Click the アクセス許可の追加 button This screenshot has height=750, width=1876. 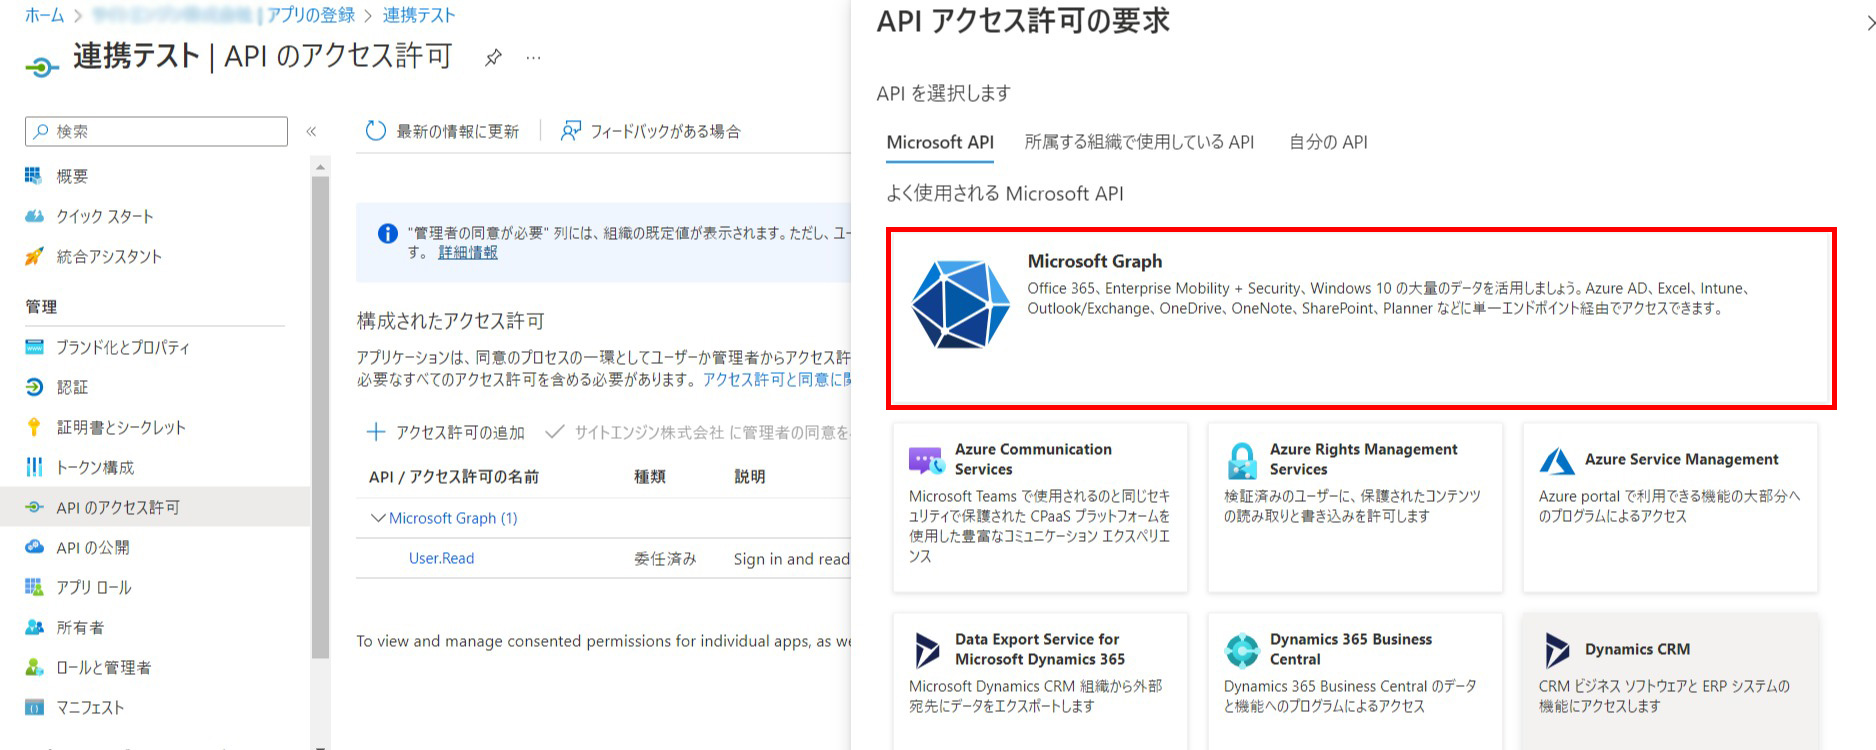[445, 432]
